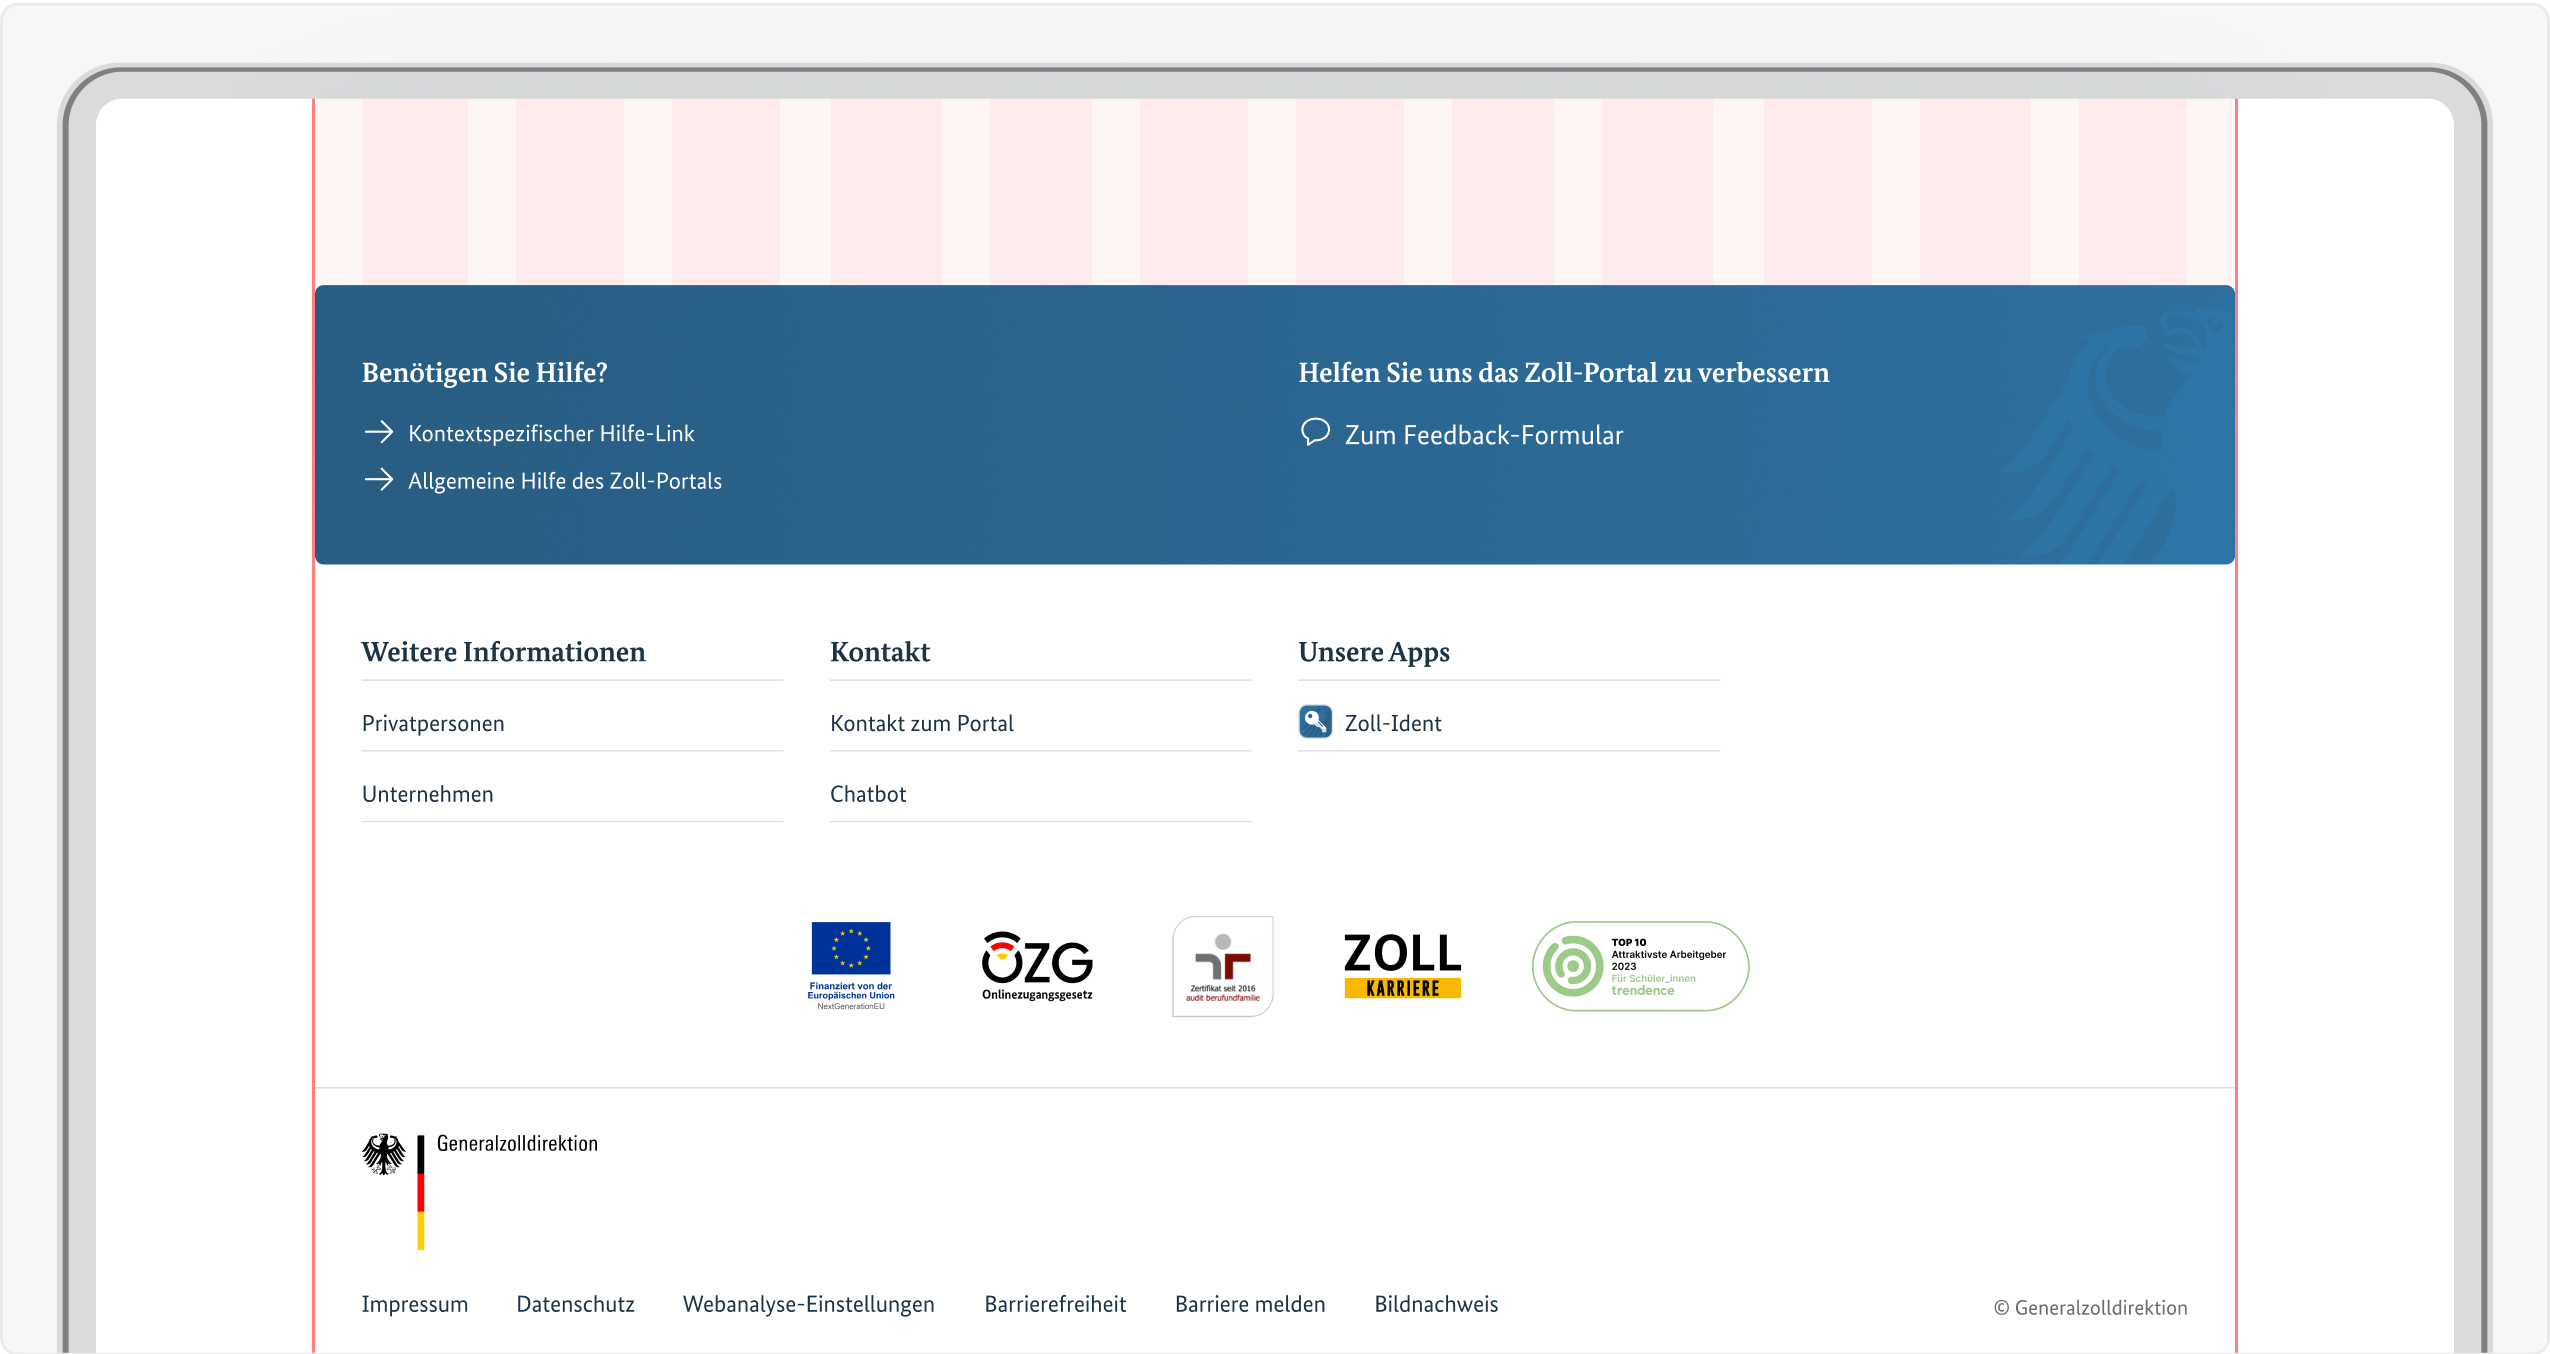Screen dimensions: 2550x1354
Task: Open the Zoll-Ident app via its key icon
Action: [1315, 722]
